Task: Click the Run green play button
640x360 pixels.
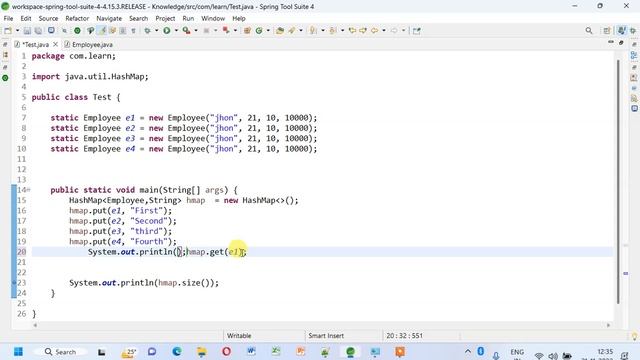Action: [x=167, y=31]
